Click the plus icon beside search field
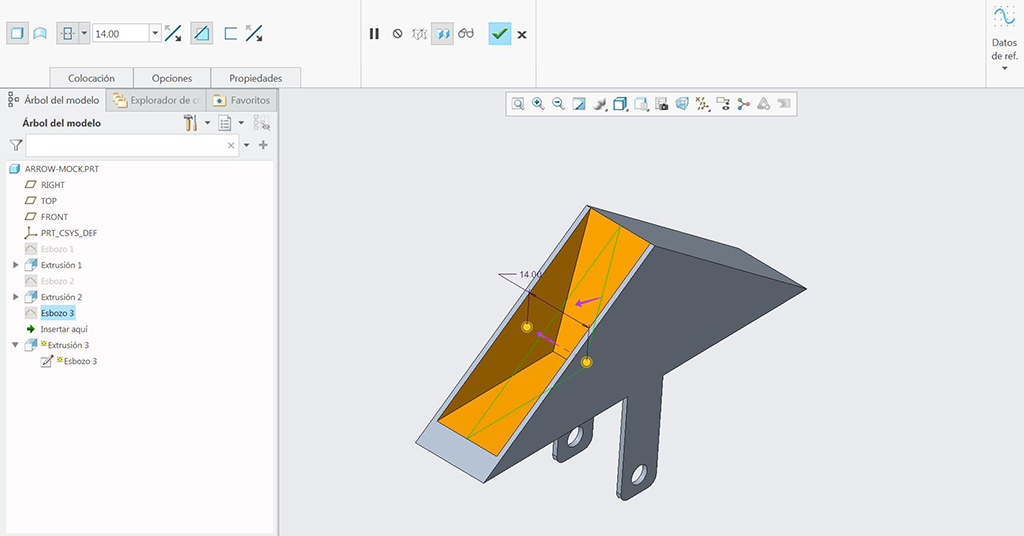1024x536 pixels. tap(263, 145)
